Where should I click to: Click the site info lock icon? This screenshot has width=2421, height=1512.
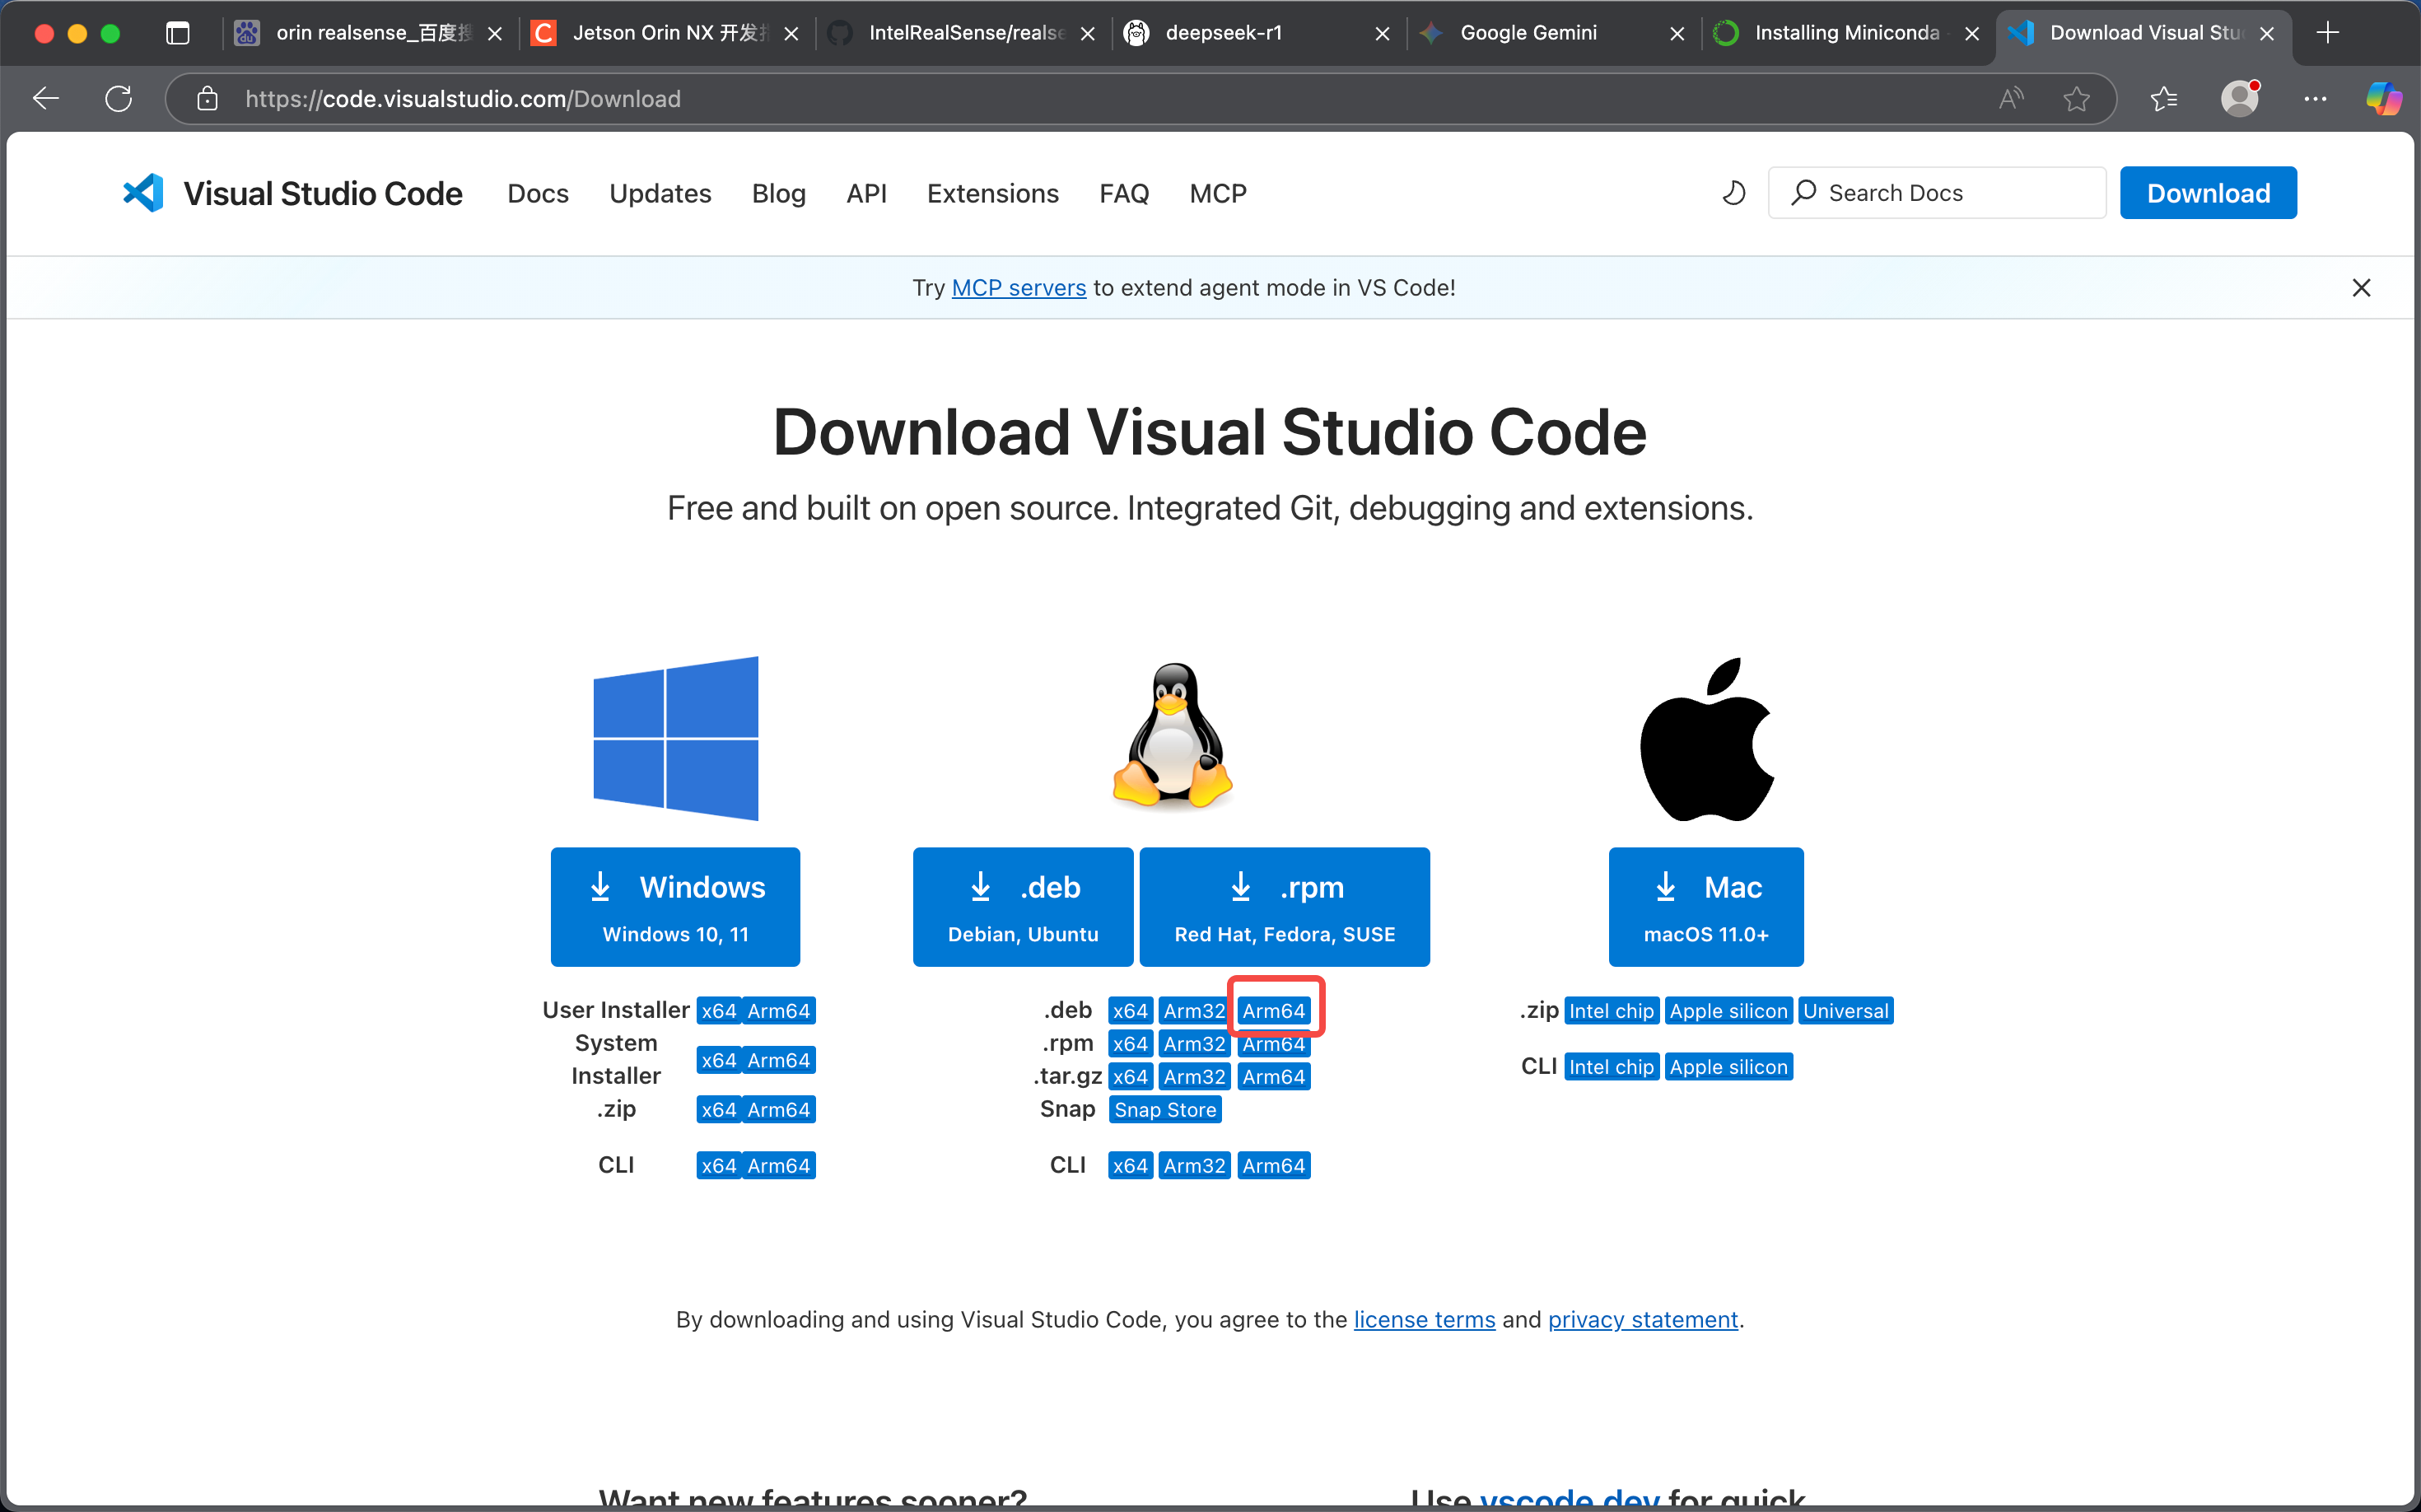coord(207,99)
